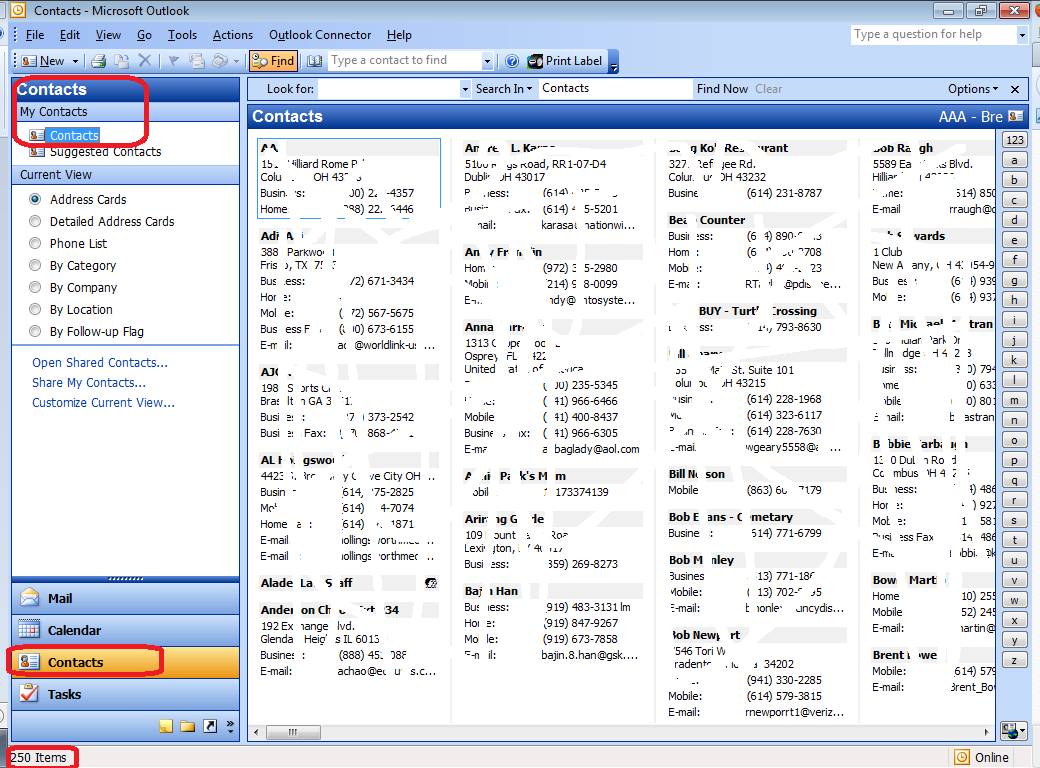Click the Online status in status bar

click(982, 757)
